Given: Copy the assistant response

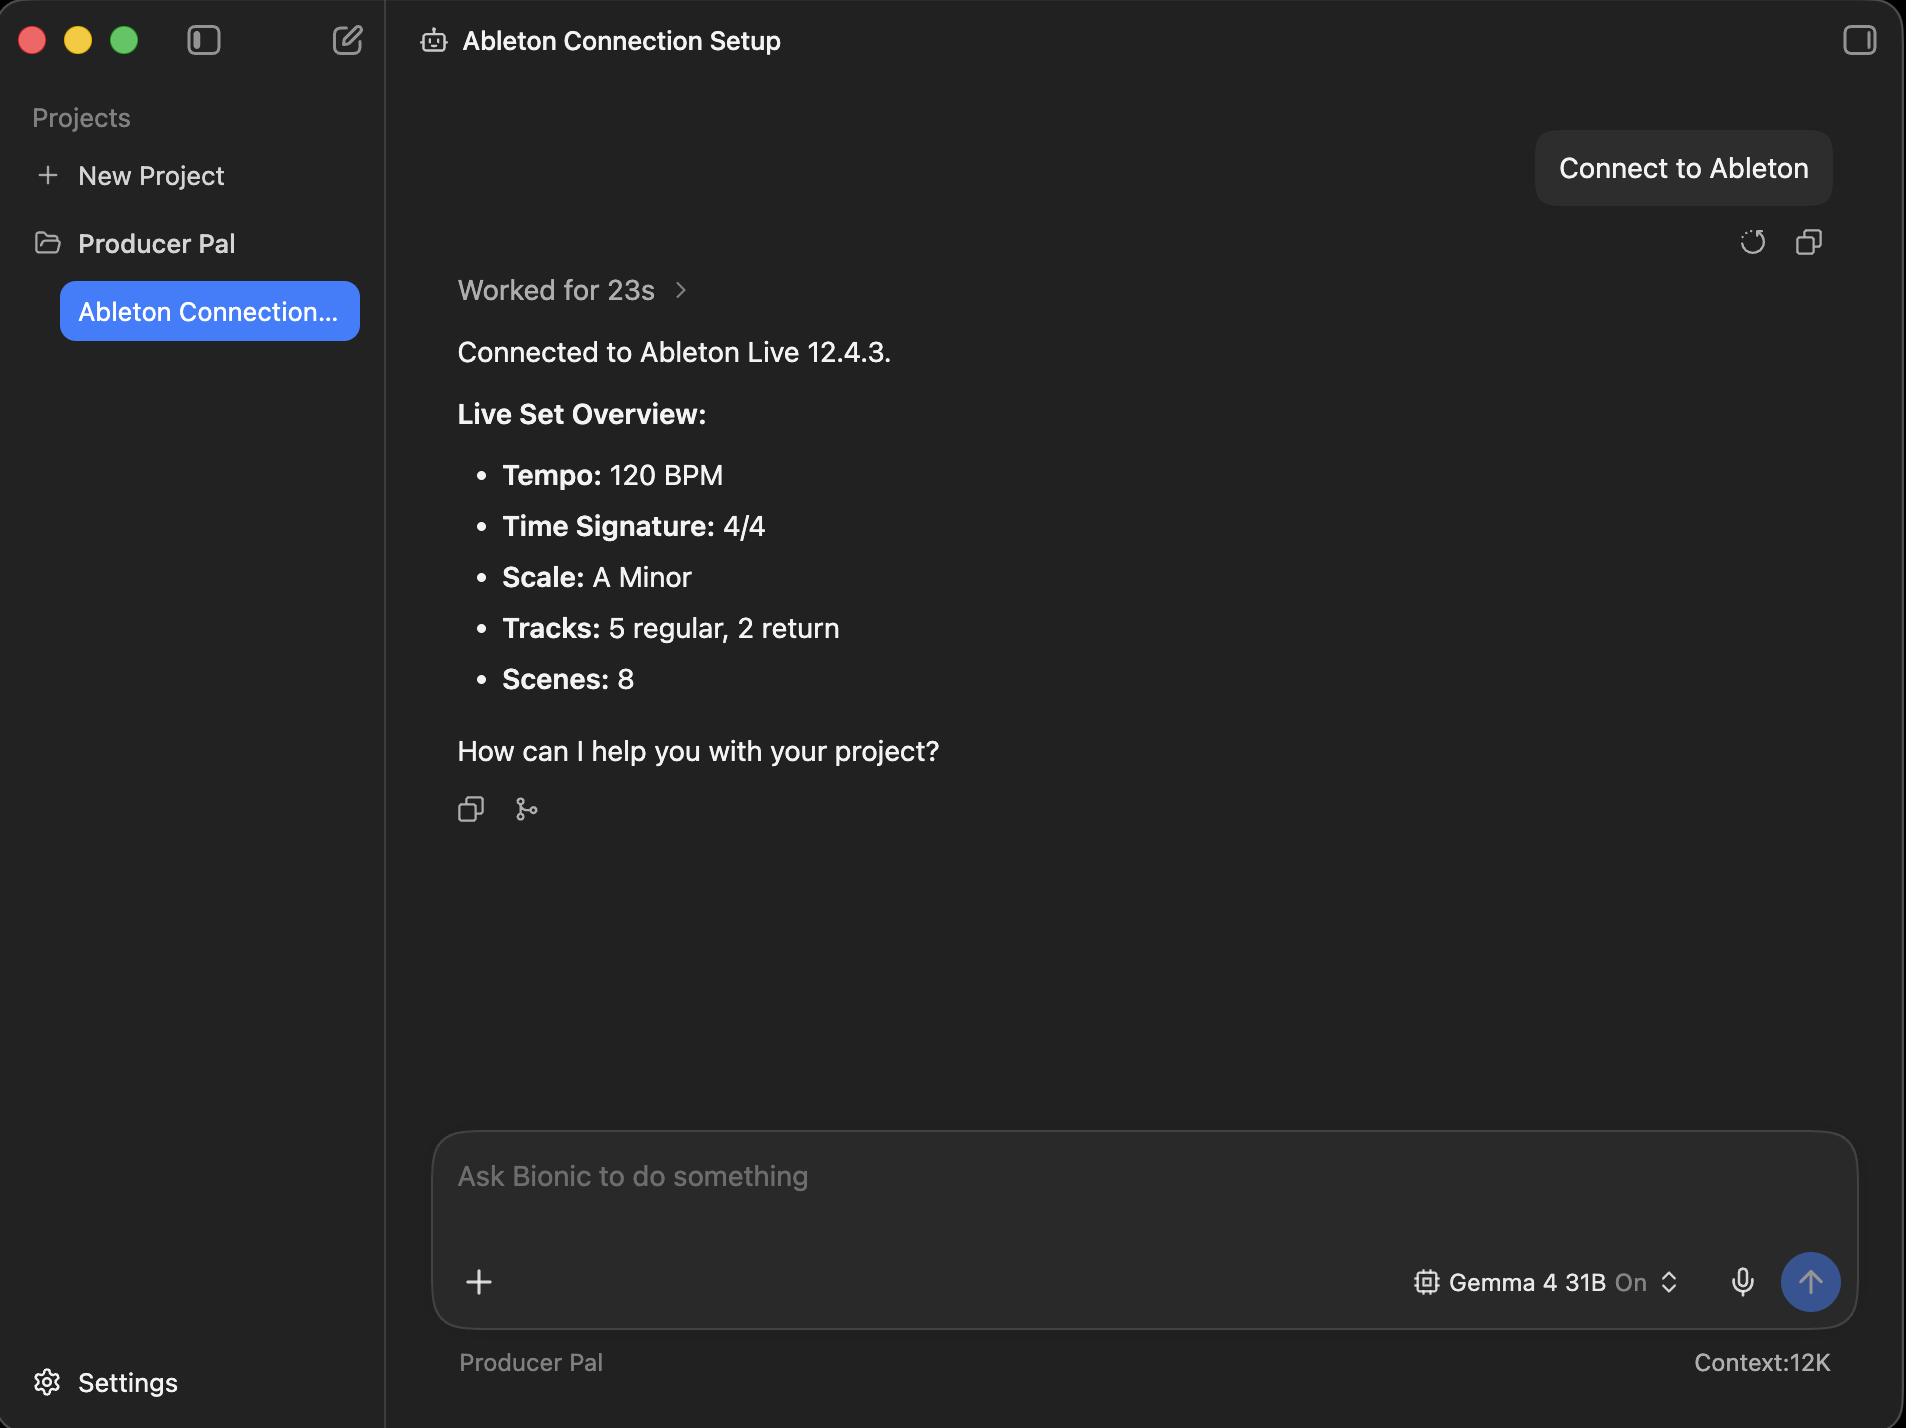Looking at the screenshot, I should point(471,809).
